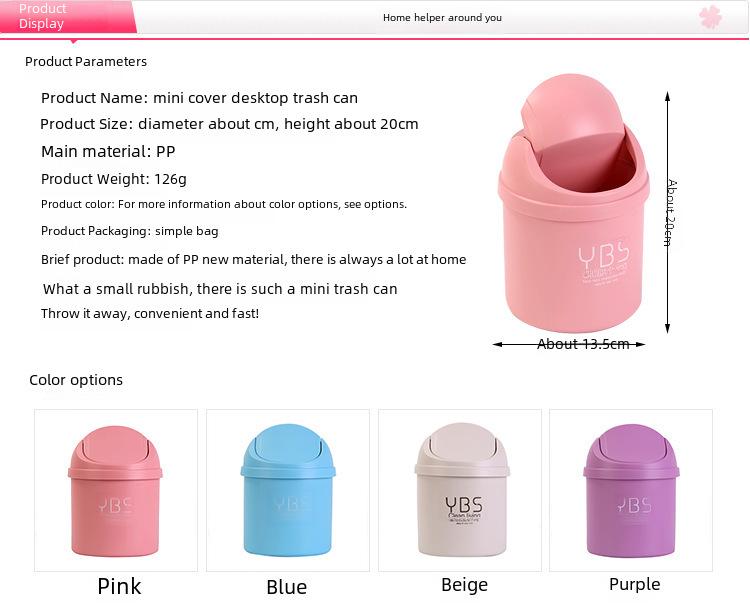Click the swing lid of large pink can
750x608 pixels.
click(573, 118)
